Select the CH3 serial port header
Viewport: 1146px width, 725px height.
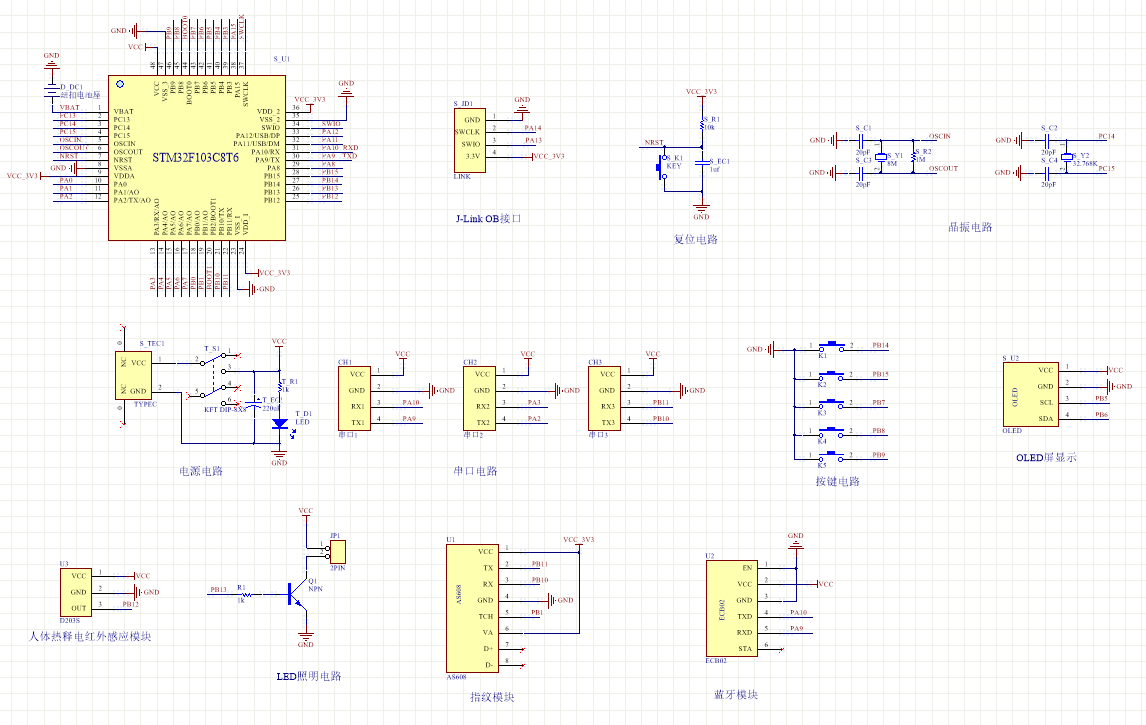[605, 398]
